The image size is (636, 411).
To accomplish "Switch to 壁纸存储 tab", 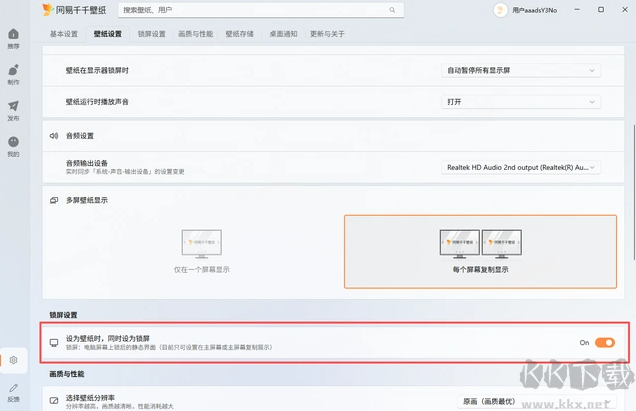I will tap(239, 34).
